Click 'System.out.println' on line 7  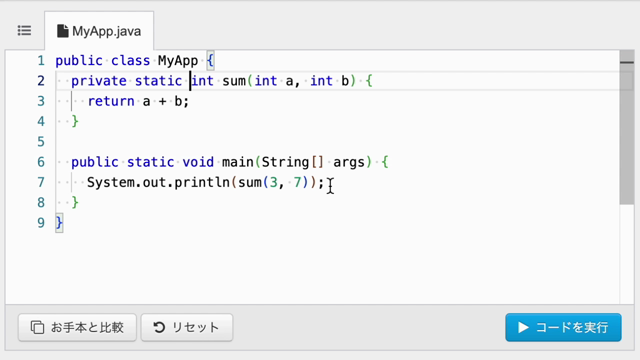click(158, 182)
